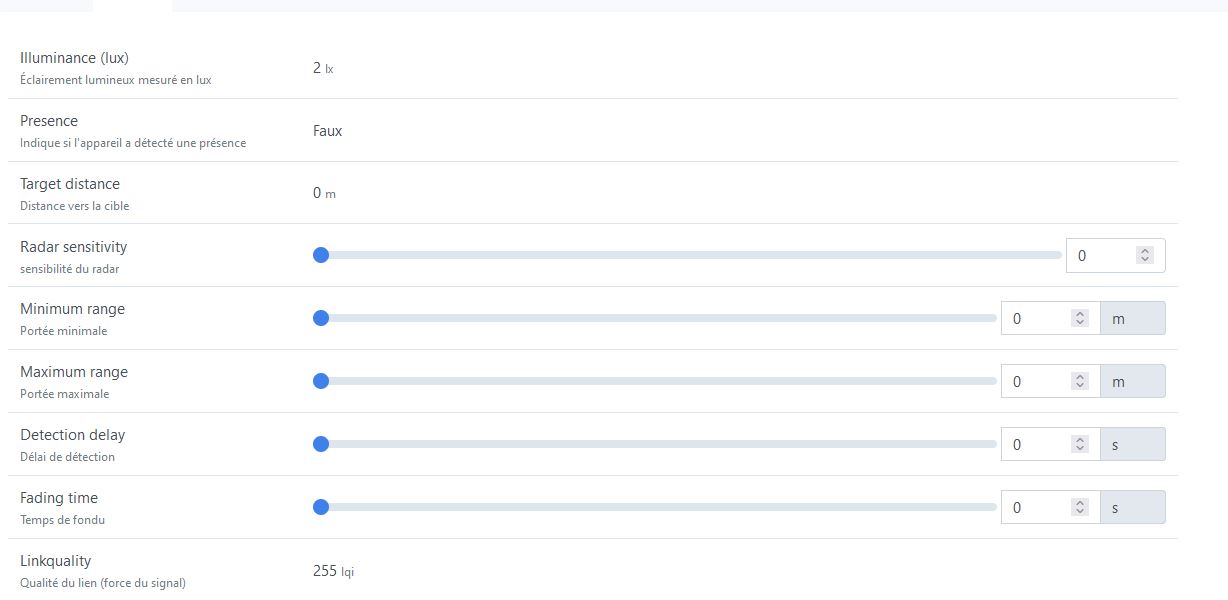Focus the Radar sensitivity number field
This screenshot has width=1228, height=600.
(x=1115, y=255)
